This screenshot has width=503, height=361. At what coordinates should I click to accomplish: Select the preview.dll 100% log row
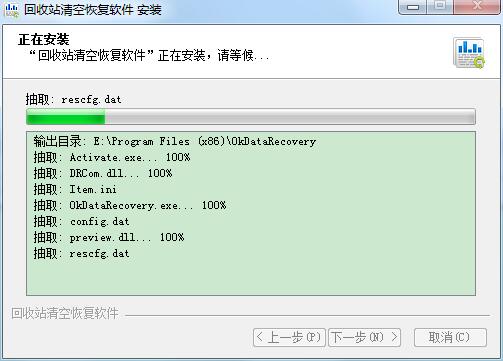[x=109, y=237]
